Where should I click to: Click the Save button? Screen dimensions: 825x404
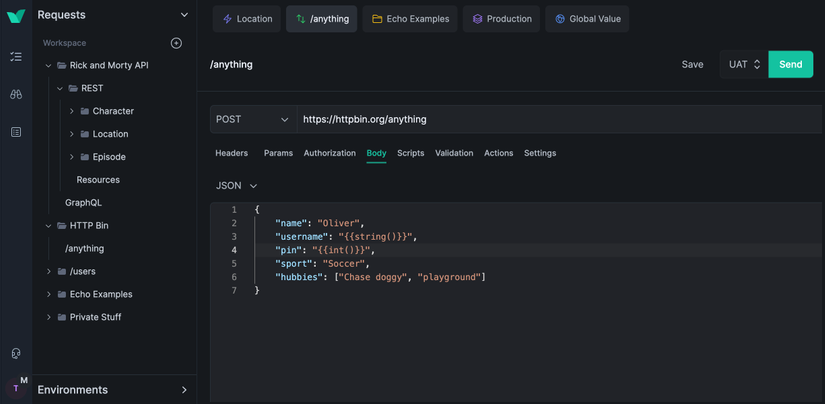pos(692,64)
